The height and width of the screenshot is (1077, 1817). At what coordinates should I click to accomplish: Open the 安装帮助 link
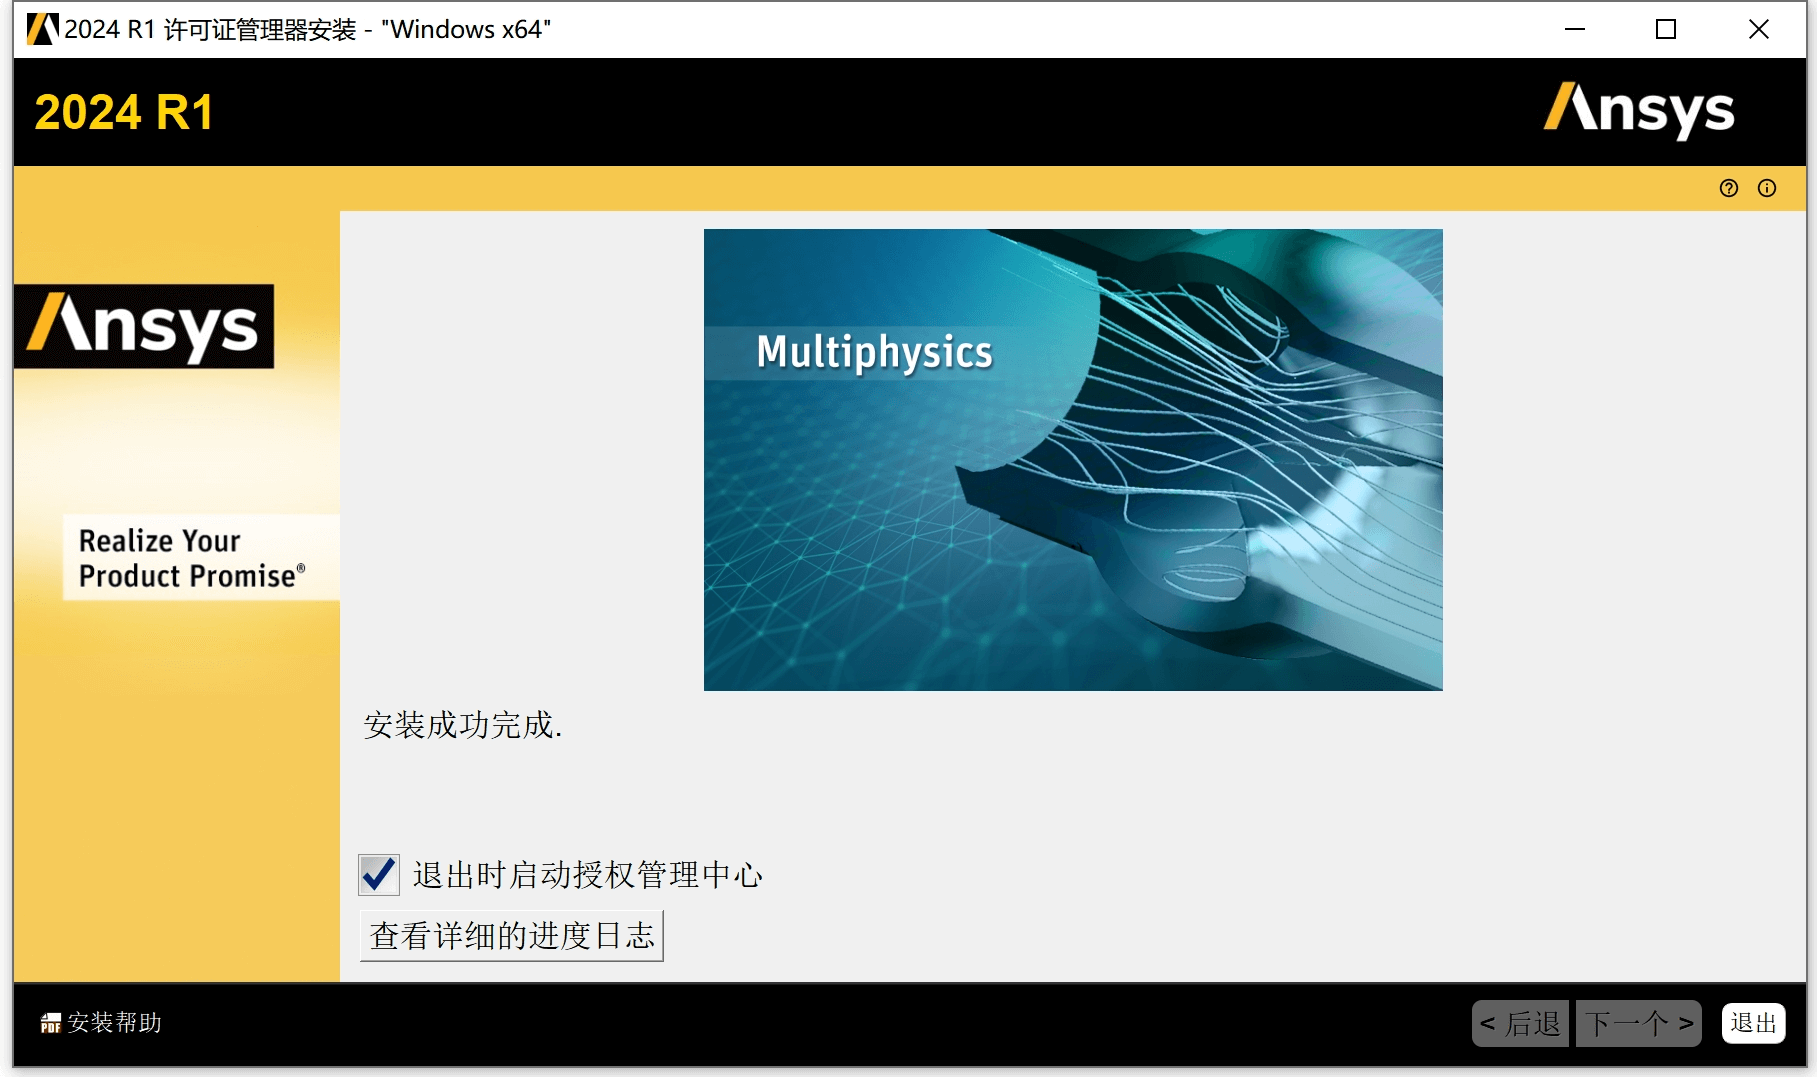click(114, 1023)
